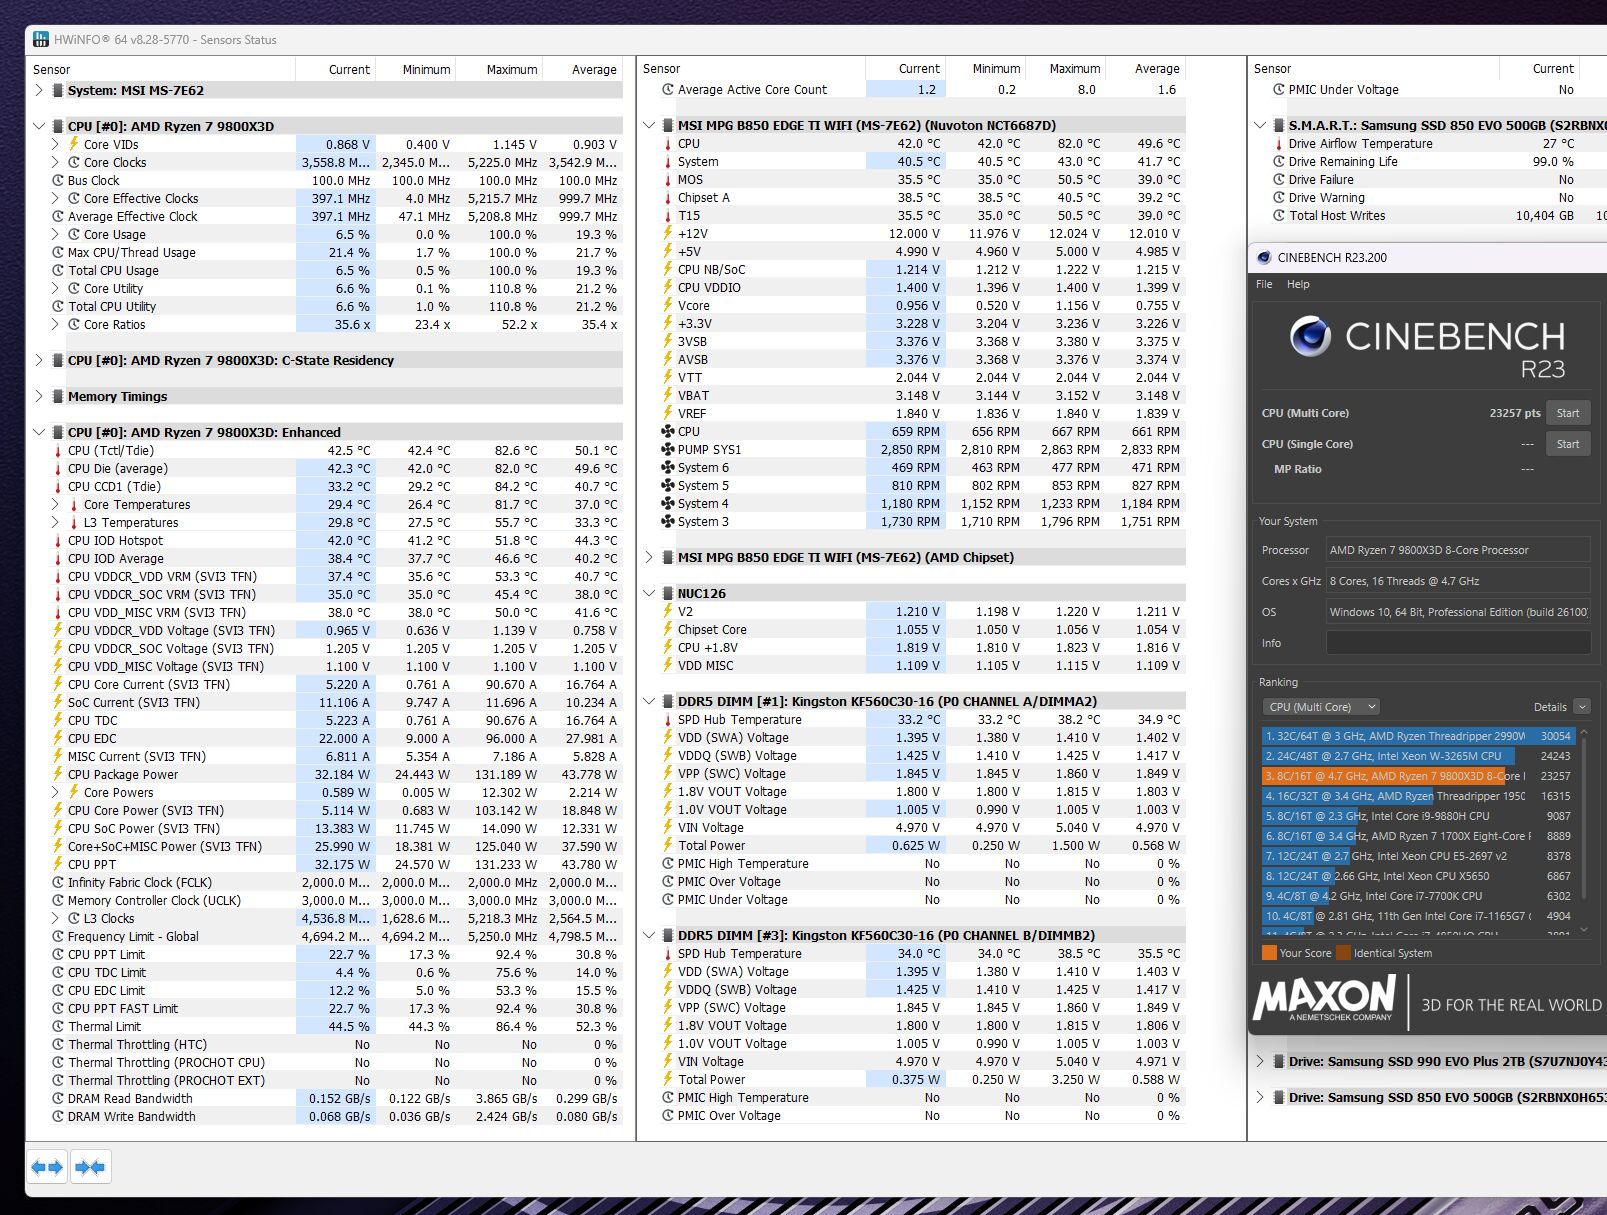Screen dimensions: 1607x1215
Task: Click the Cinebench sphere logo
Action: pyautogui.click(x=1310, y=336)
